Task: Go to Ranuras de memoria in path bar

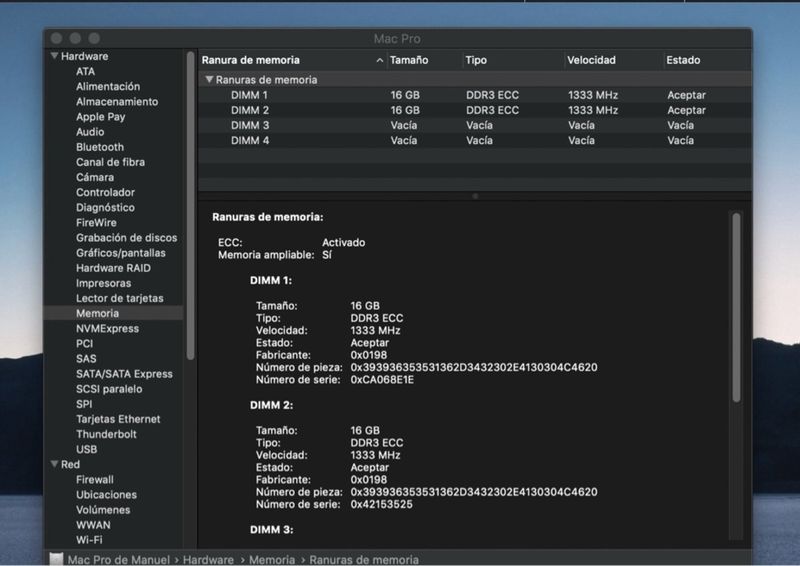Action: (364, 560)
